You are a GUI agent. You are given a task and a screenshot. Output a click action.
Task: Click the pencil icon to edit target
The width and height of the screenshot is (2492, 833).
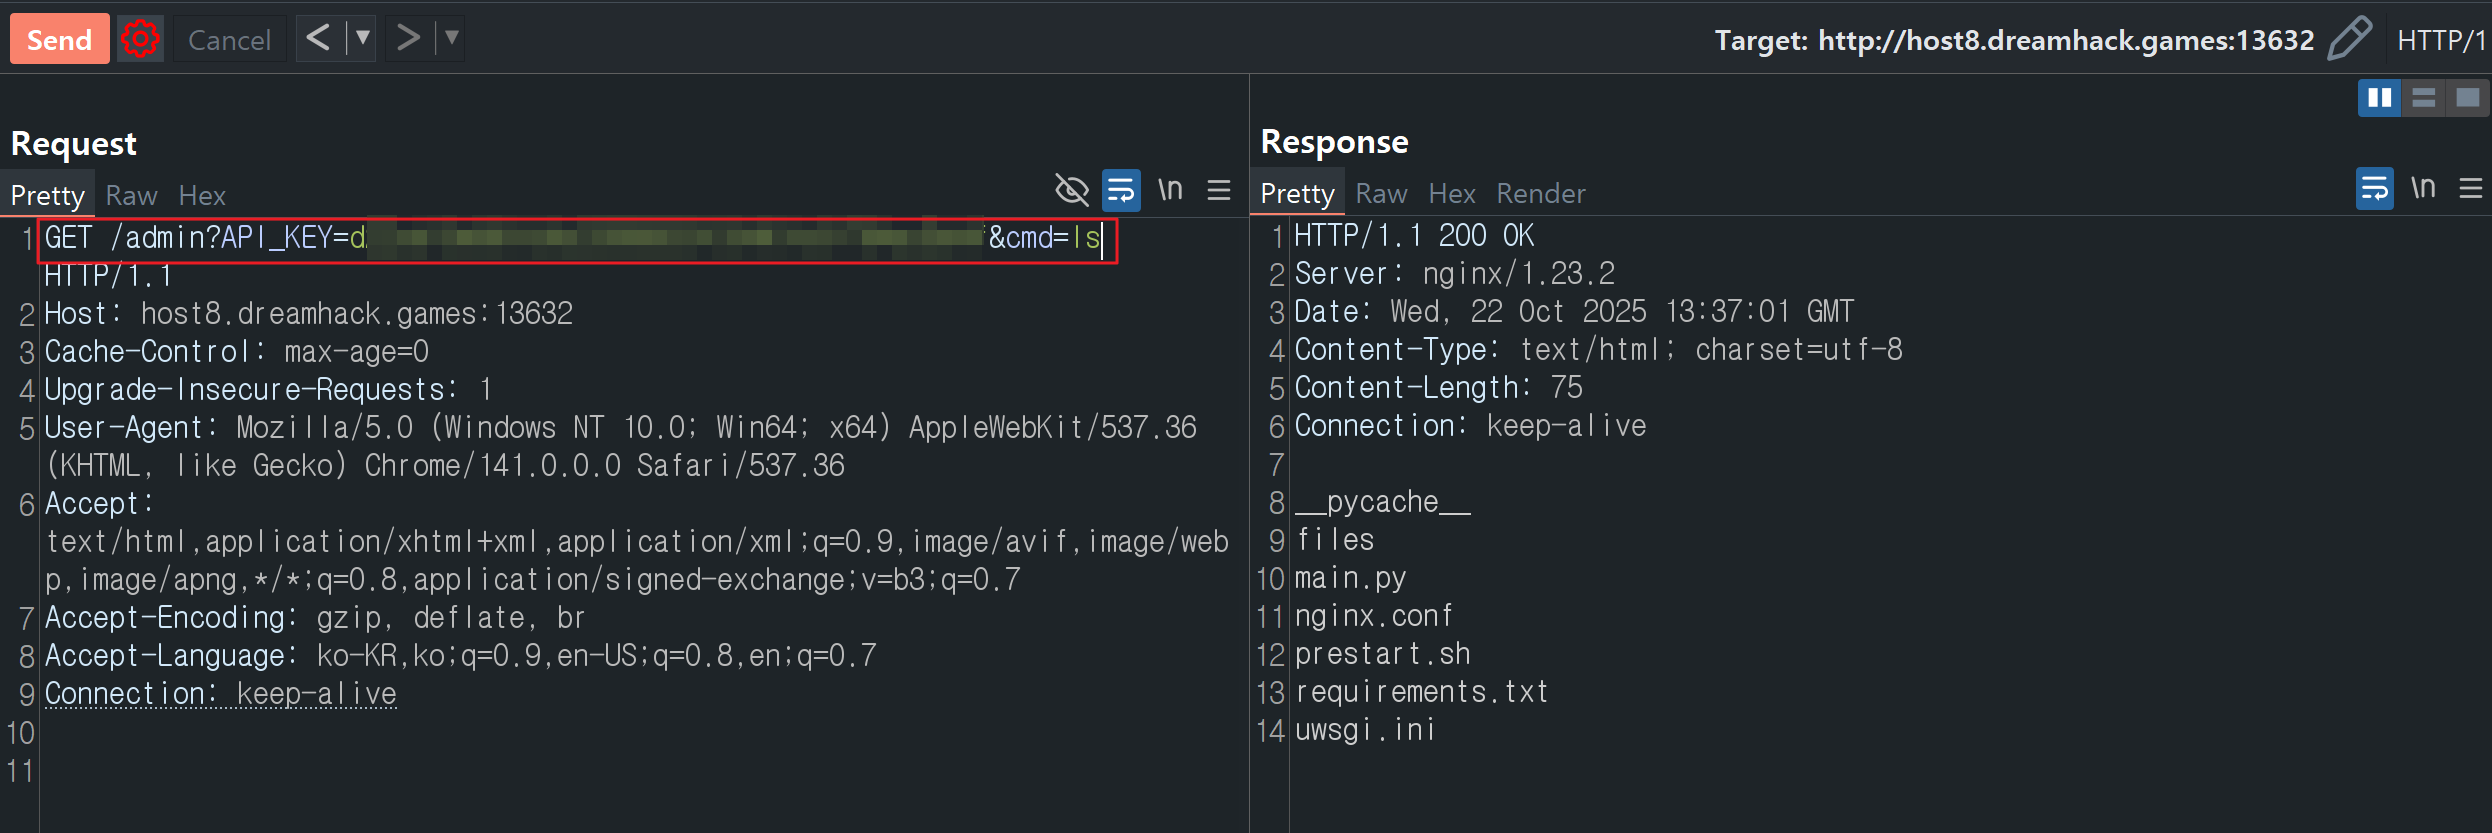2349,39
